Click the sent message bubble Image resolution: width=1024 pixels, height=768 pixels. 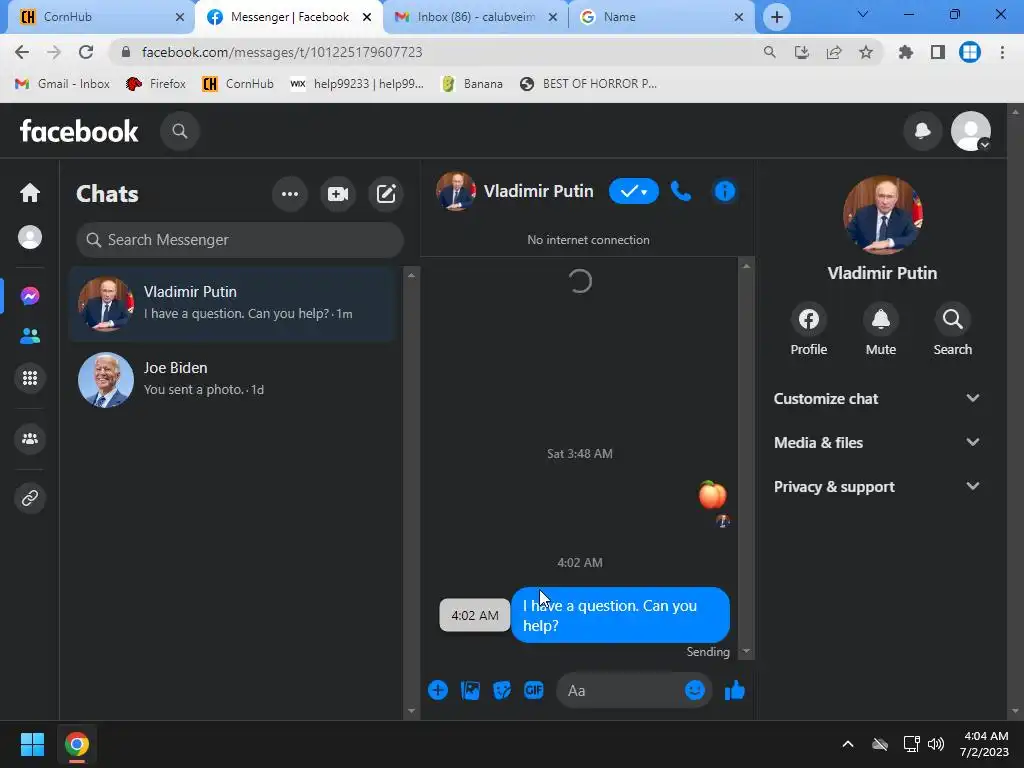pyautogui.click(x=620, y=615)
